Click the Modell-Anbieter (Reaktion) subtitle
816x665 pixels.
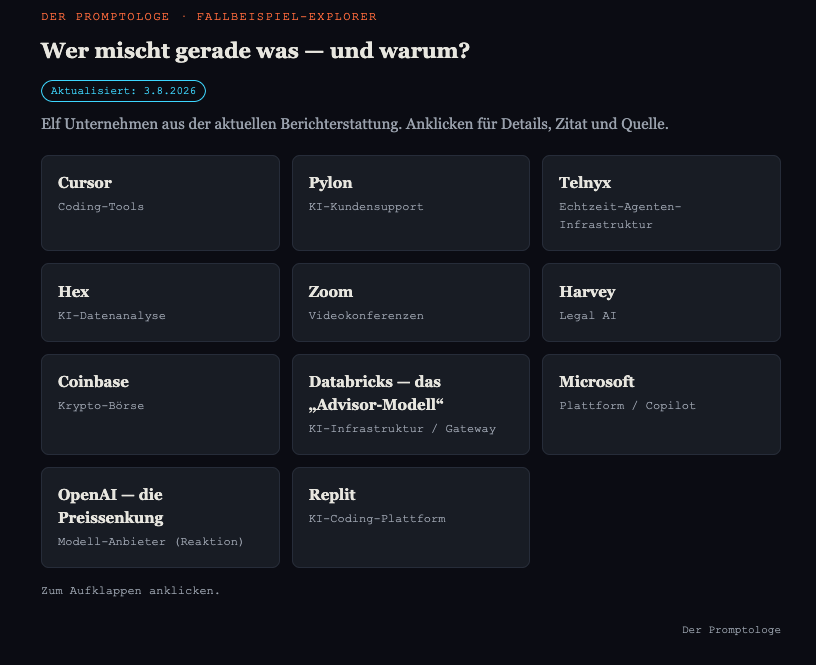tap(150, 542)
